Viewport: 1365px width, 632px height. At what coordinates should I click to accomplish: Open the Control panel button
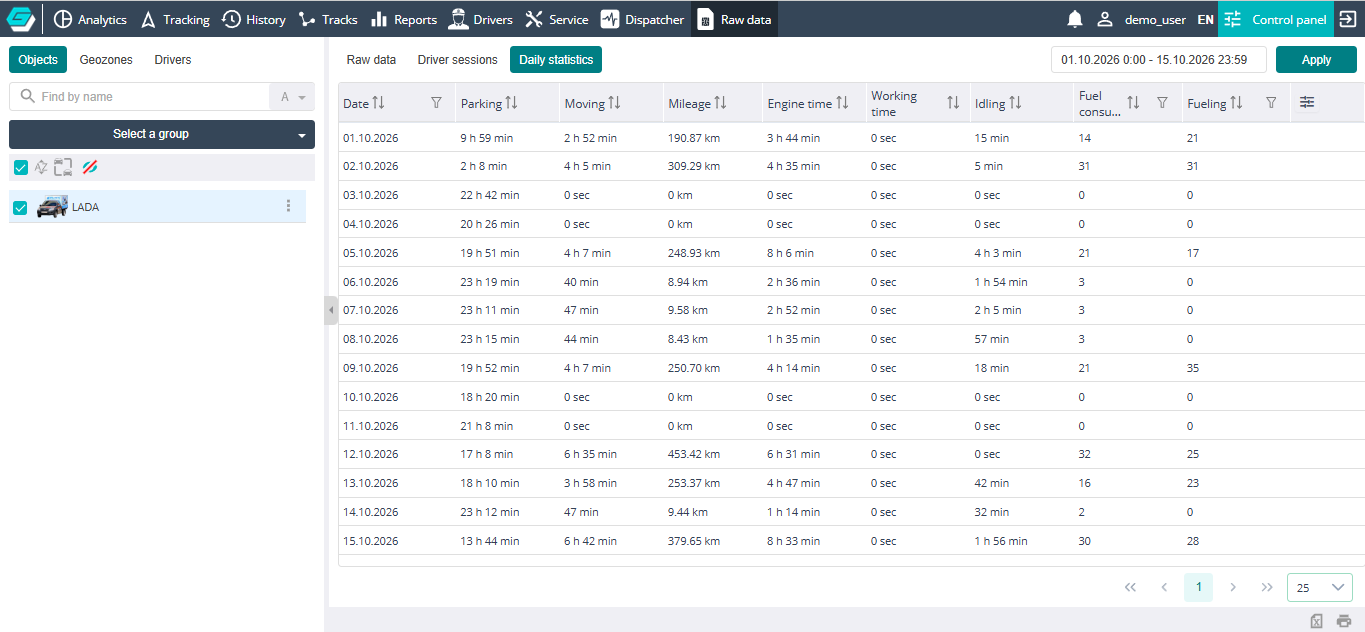pos(1275,19)
